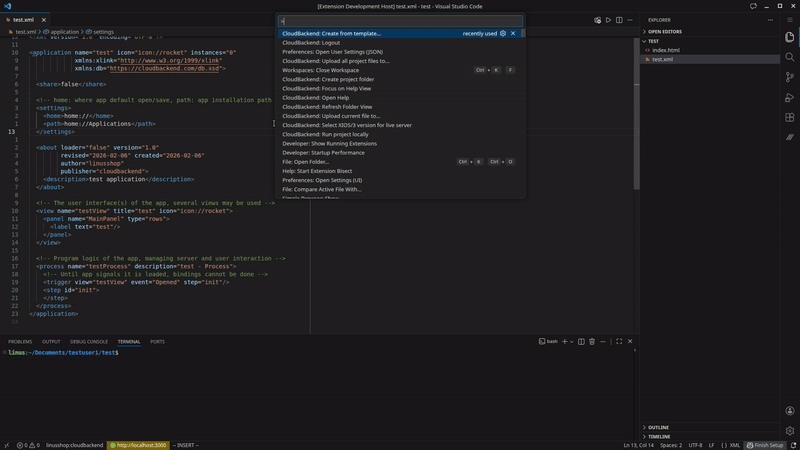This screenshot has height=450, width=800.
Task: Run the file with the play icon
Action: point(608,20)
